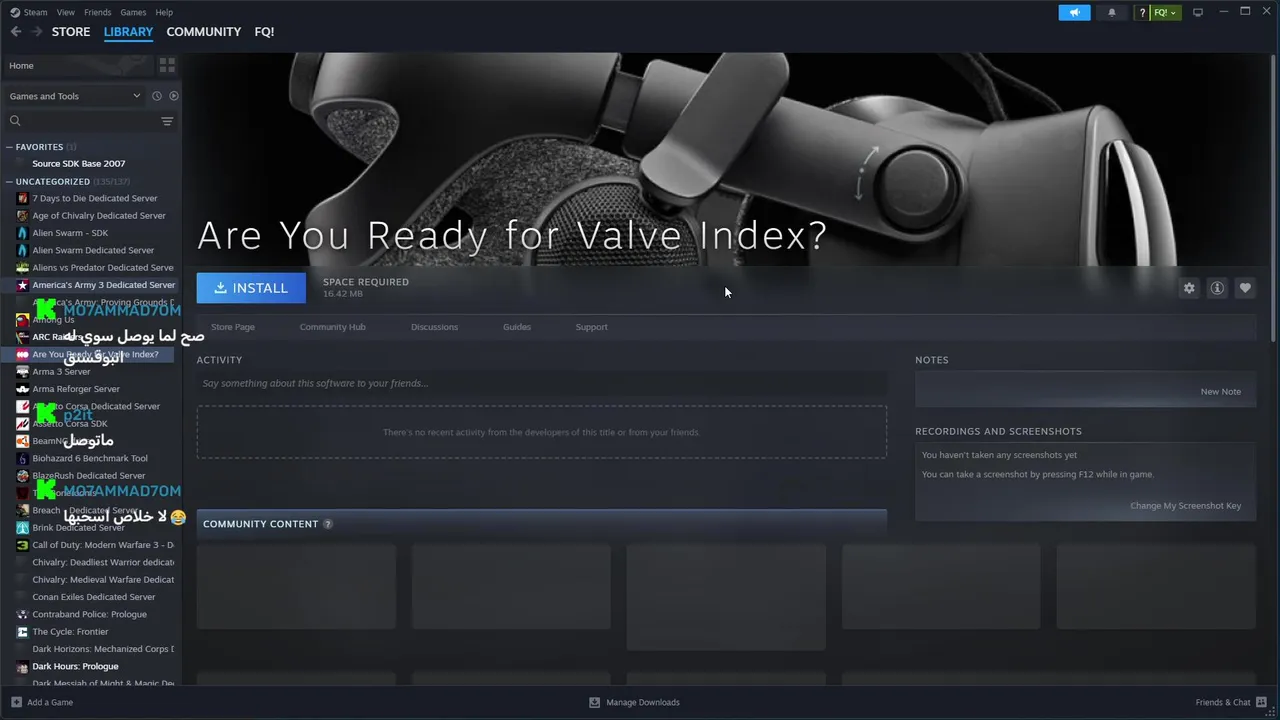Screen dimensions: 1280x720
Task: Open Discussions link
Action: pos(435,327)
